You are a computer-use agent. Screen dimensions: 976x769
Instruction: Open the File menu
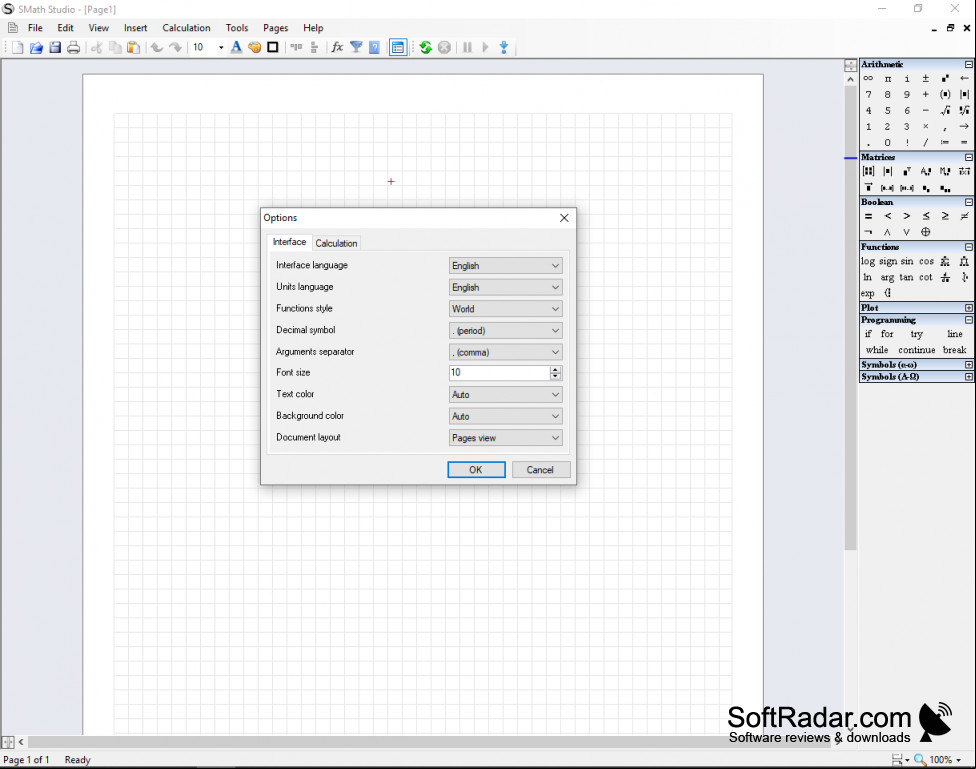[35, 28]
